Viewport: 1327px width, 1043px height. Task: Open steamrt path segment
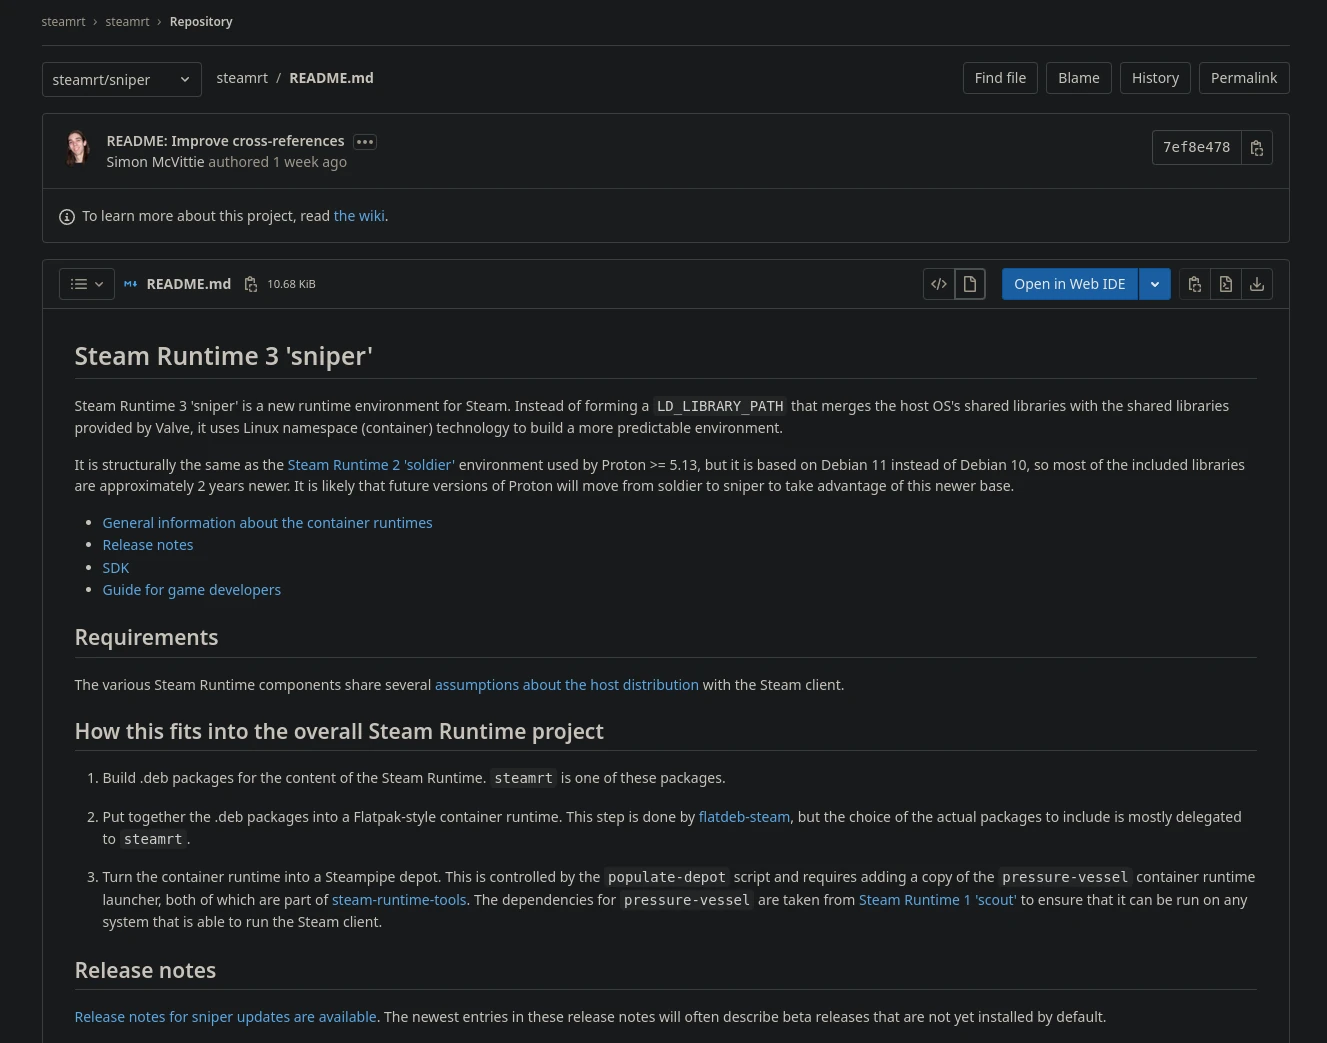pyautogui.click(x=242, y=78)
